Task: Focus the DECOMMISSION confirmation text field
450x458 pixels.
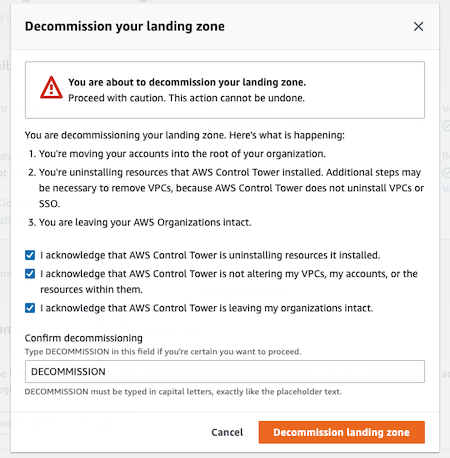Action: [x=225, y=371]
